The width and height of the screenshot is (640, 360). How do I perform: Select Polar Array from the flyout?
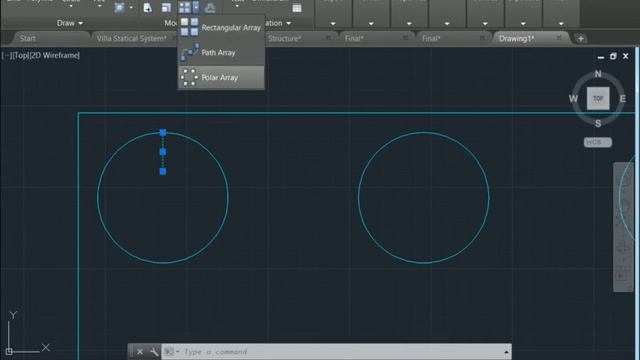[x=221, y=77]
